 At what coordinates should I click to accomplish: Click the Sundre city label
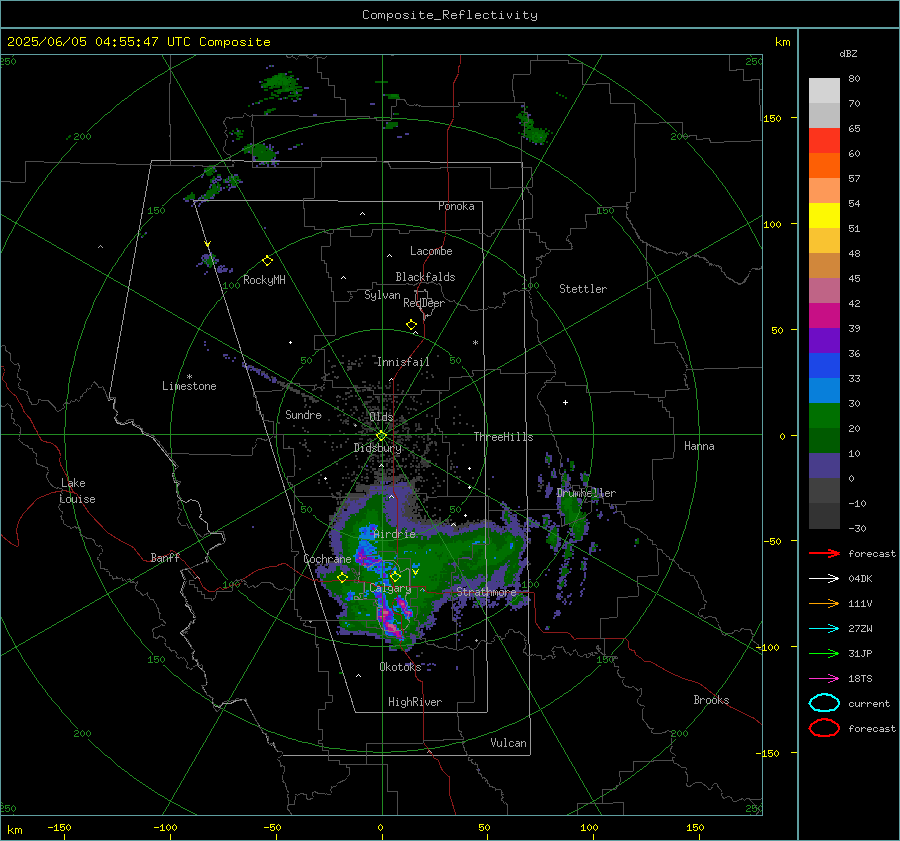coord(303,415)
